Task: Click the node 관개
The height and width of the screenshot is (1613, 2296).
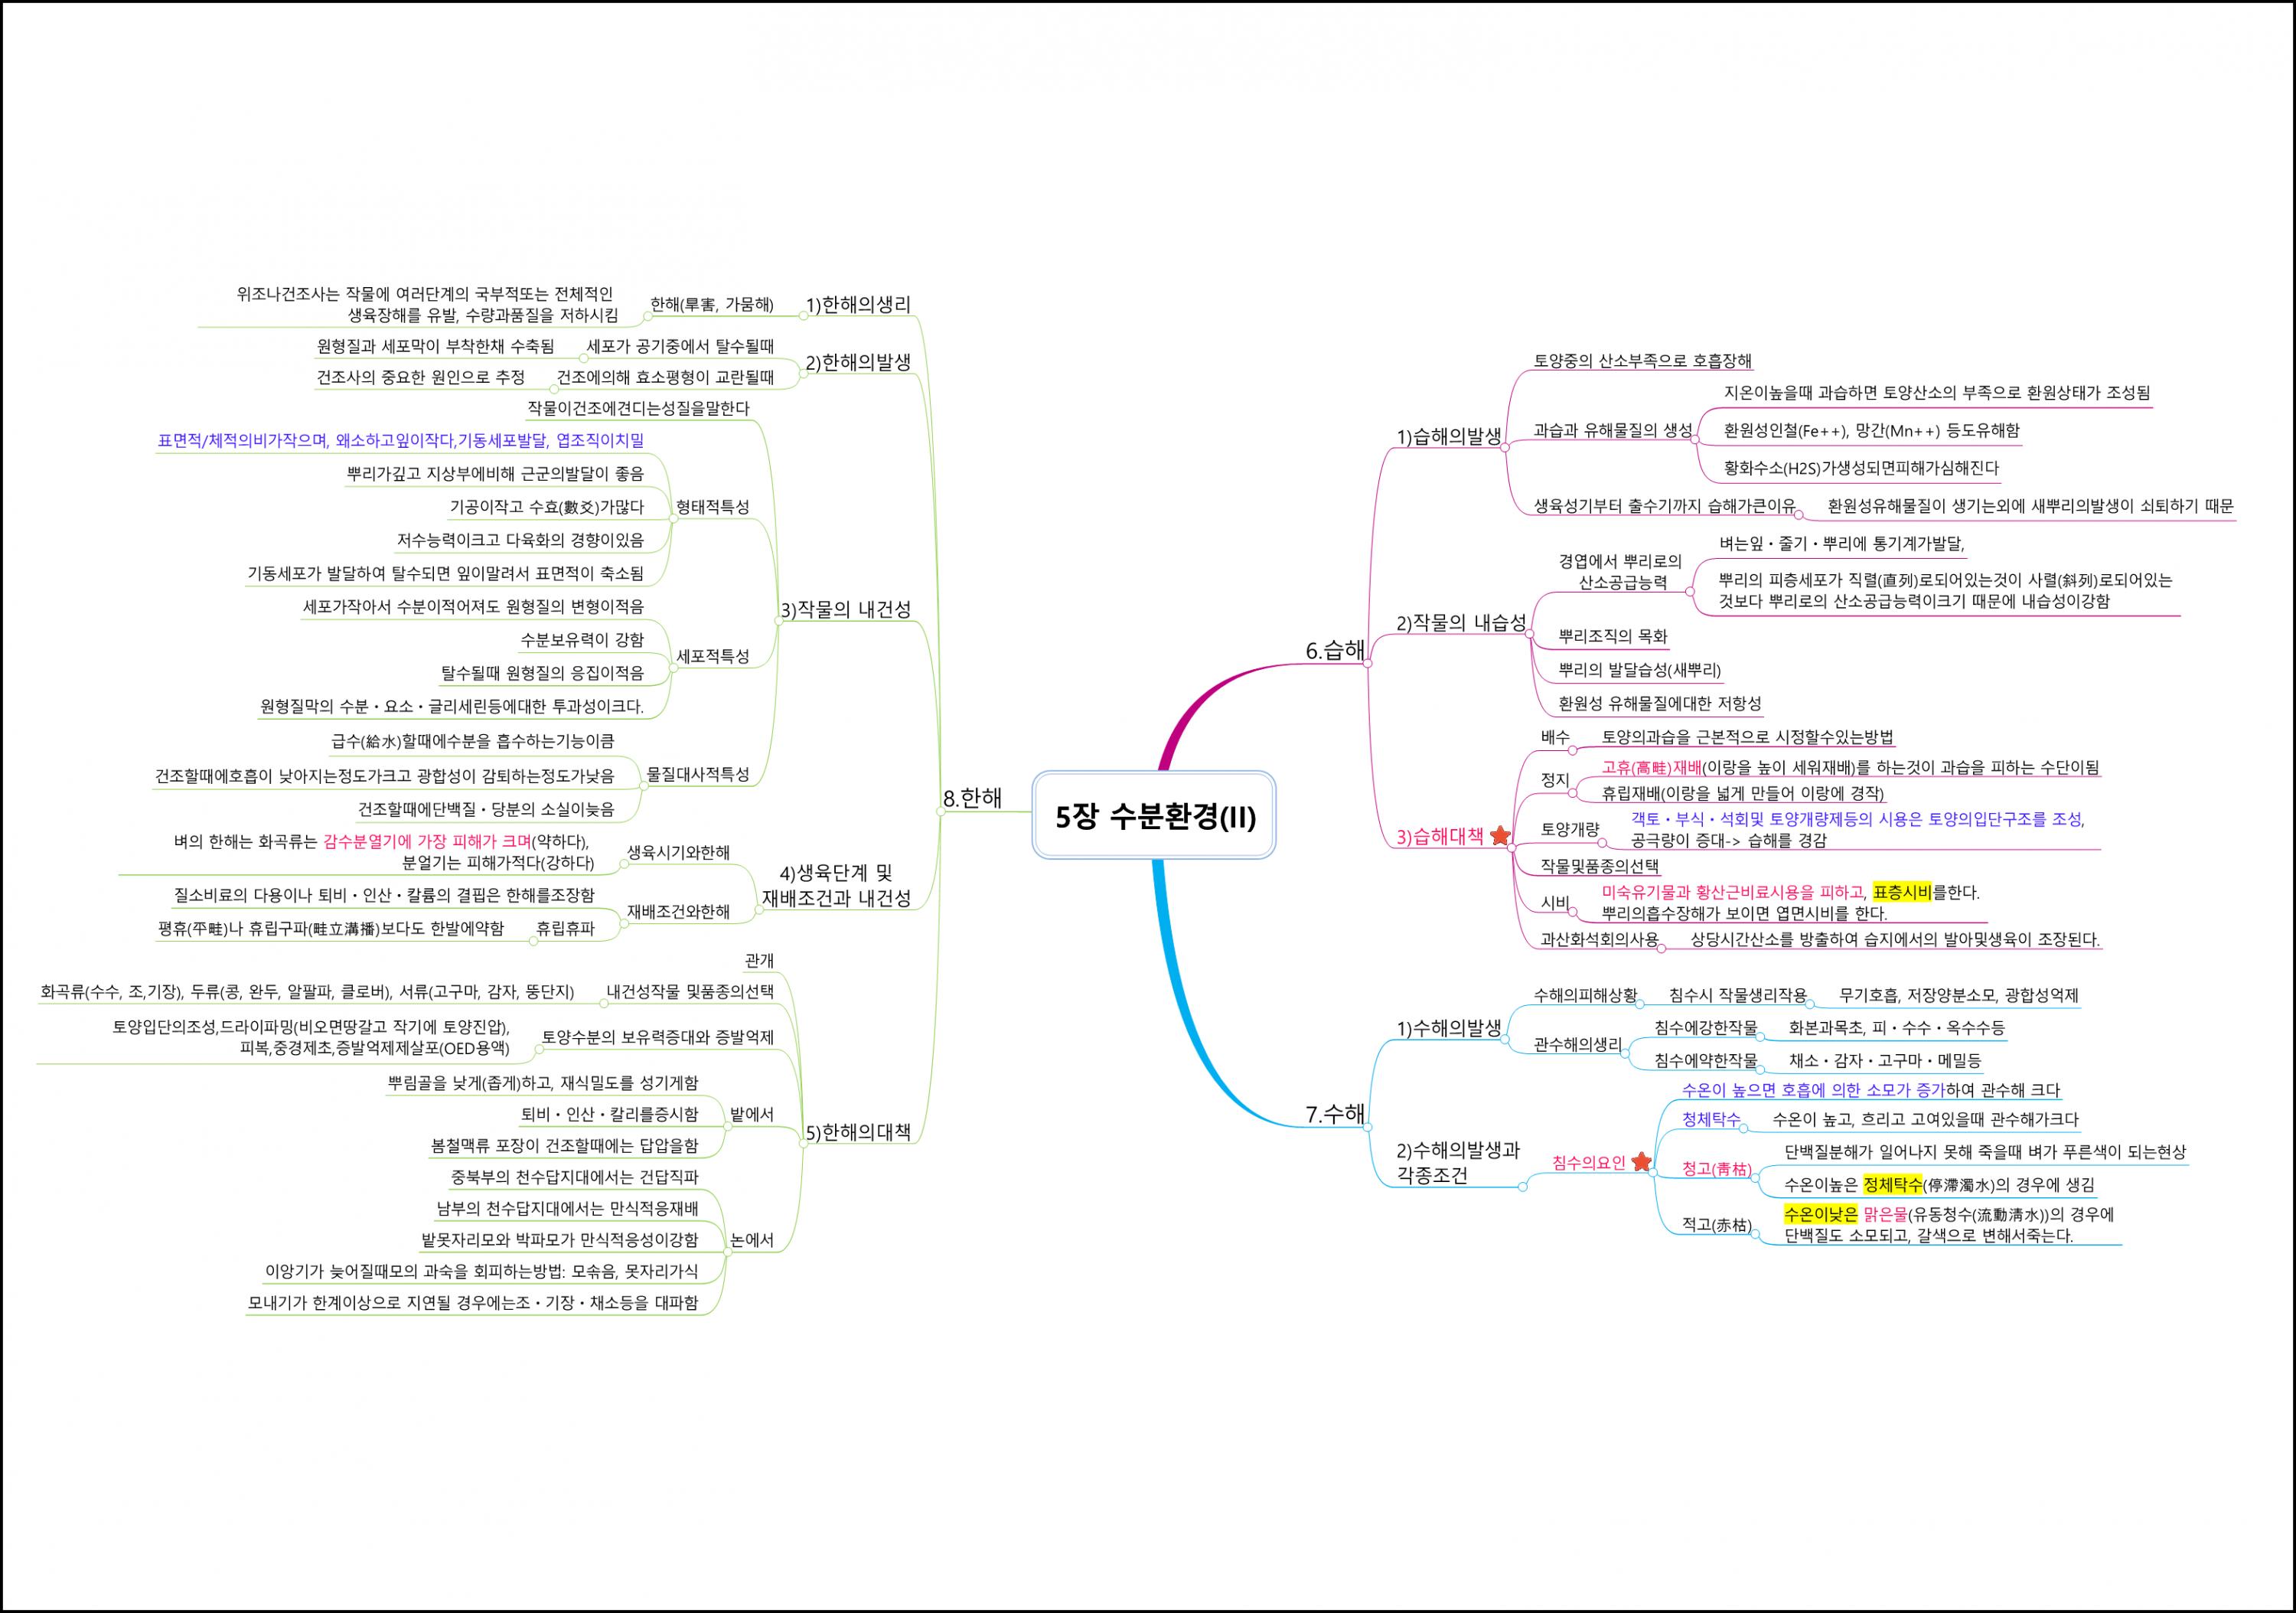Action: [x=759, y=960]
